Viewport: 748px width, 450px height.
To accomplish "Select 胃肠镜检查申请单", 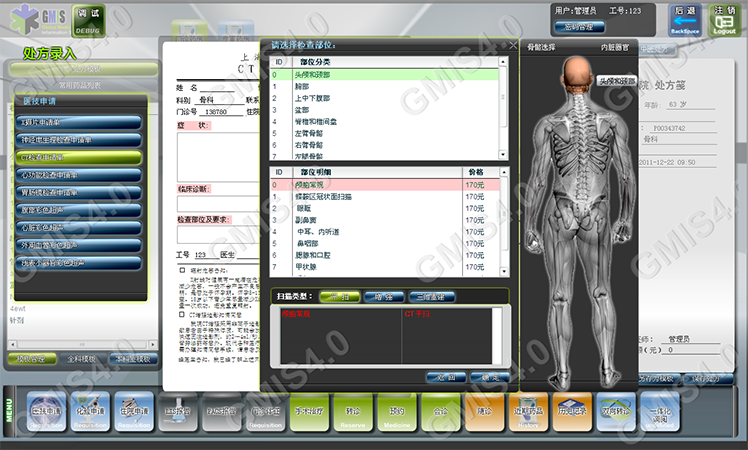I will pyautogui.click(x=79, y=193).
